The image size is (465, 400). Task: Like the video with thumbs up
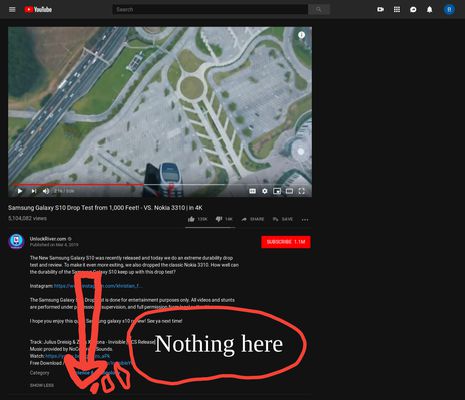[198, 219]
